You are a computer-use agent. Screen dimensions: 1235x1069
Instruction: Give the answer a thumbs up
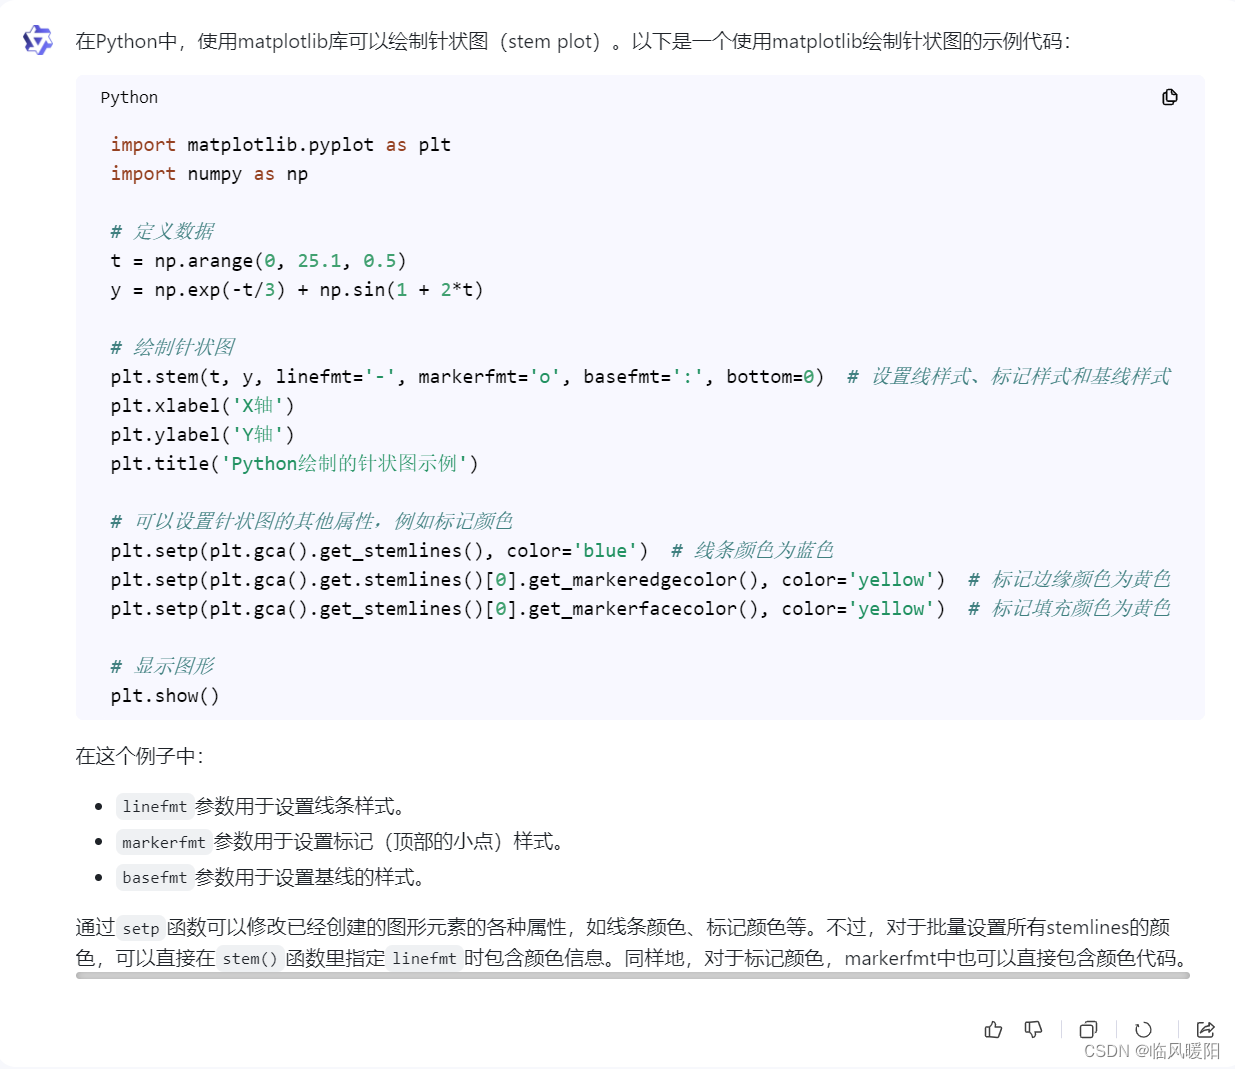pos(993,1029)
